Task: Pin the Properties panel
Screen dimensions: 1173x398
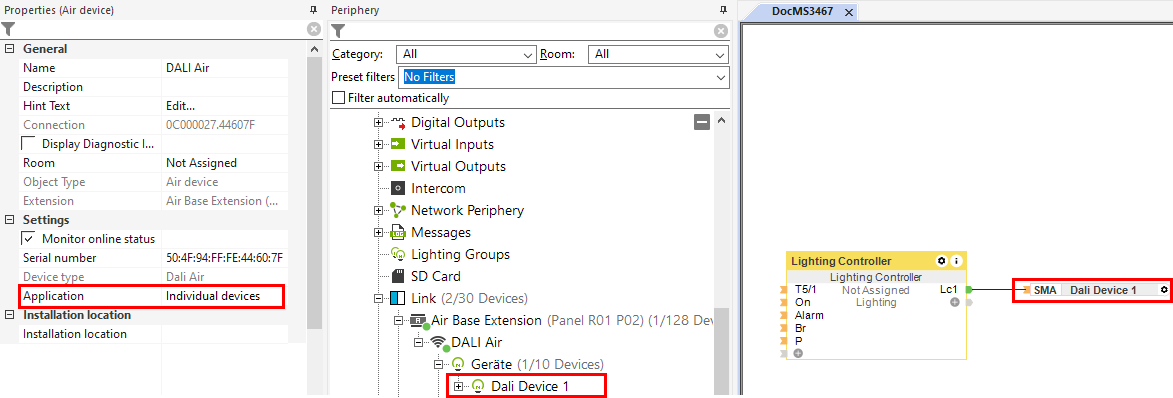Action: [x=313, y=10]
